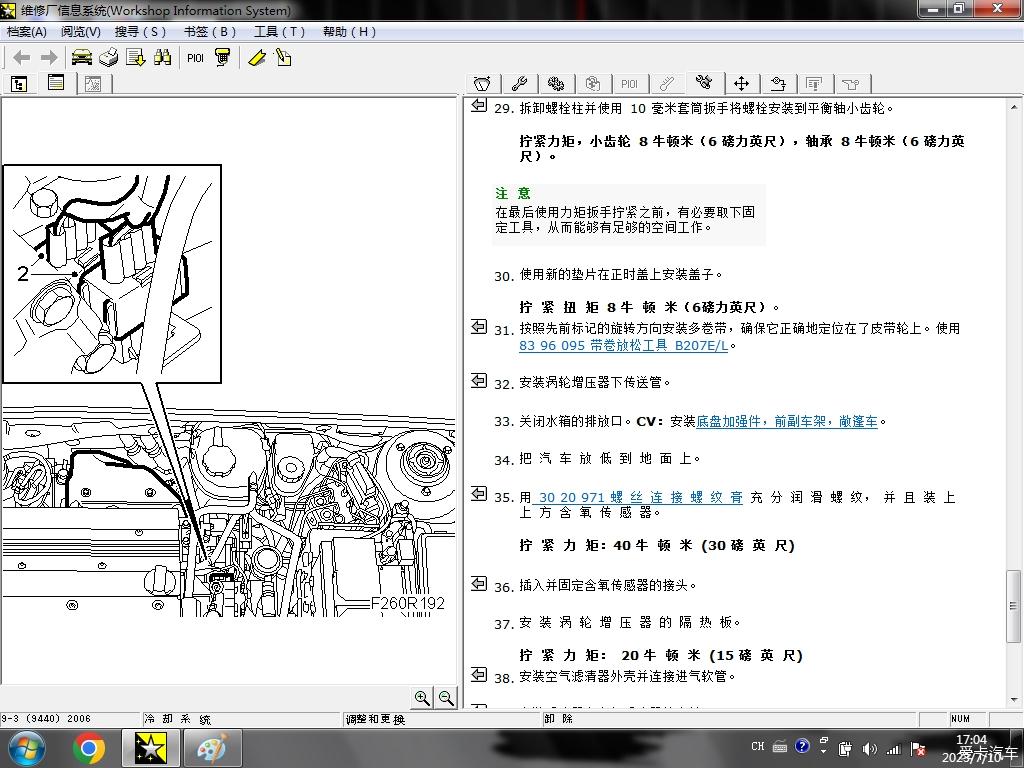Open the first right-panel tab with bucket icon
Screen dimensions: 1024x768
[482, 84]
